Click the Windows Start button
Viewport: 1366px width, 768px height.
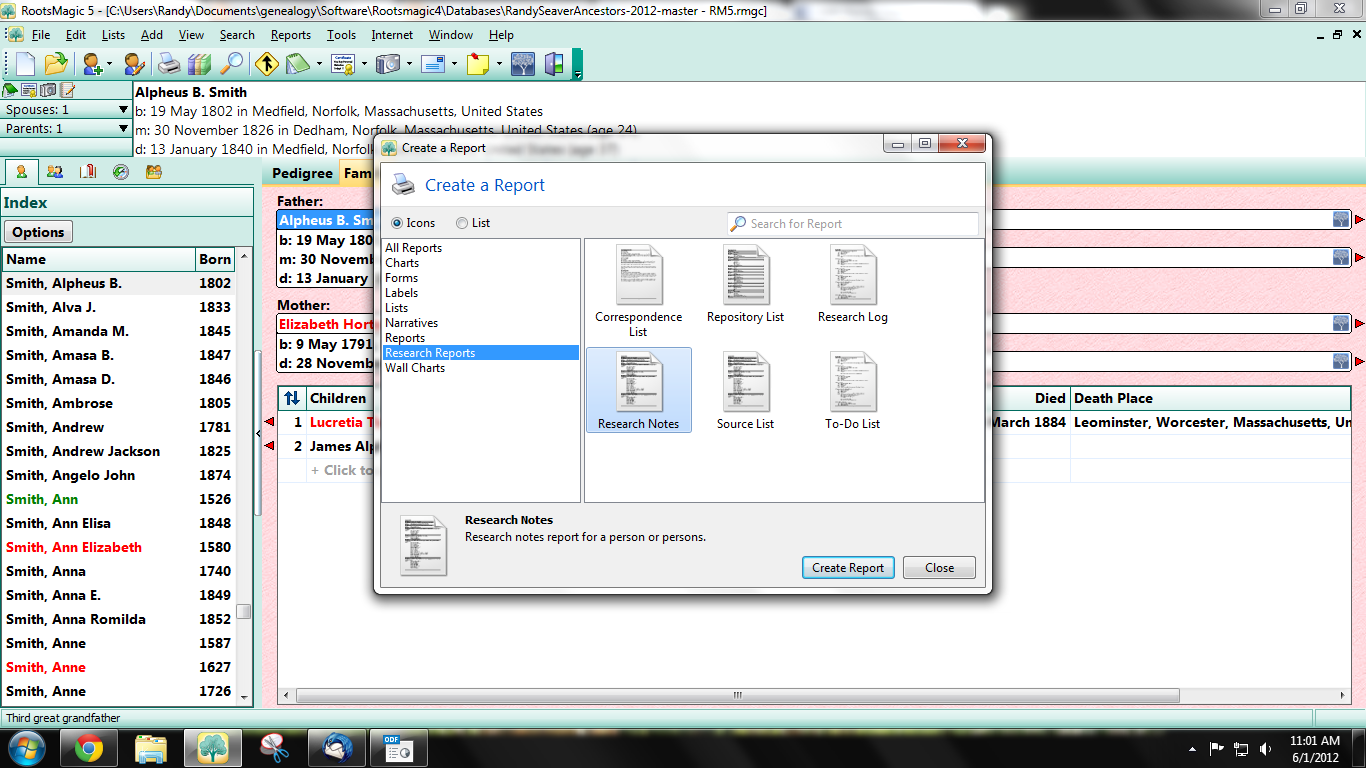click(x=27, y=747)
